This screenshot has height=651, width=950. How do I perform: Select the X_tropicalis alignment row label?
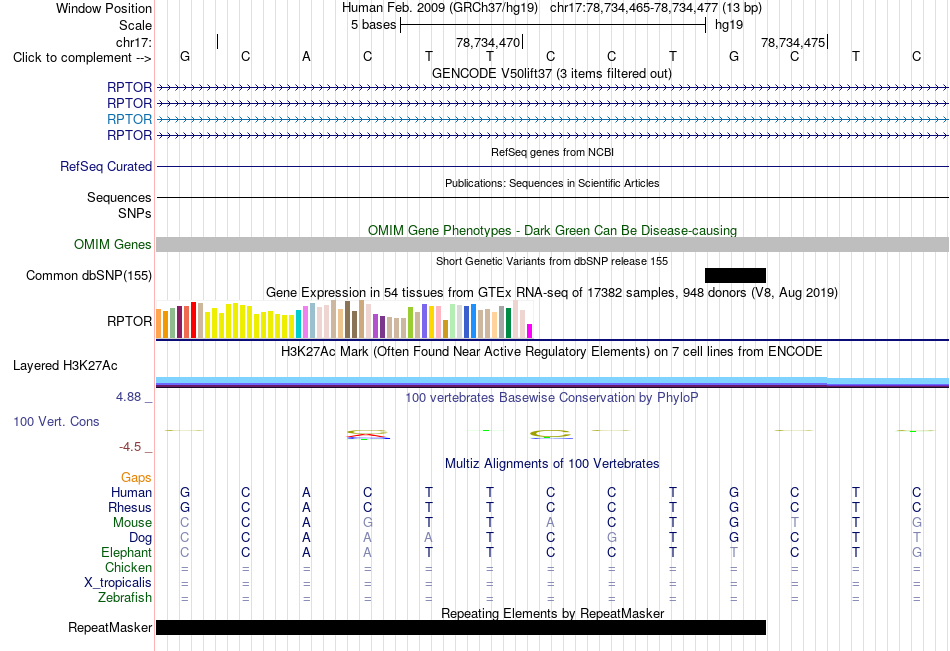pos(118,583)
